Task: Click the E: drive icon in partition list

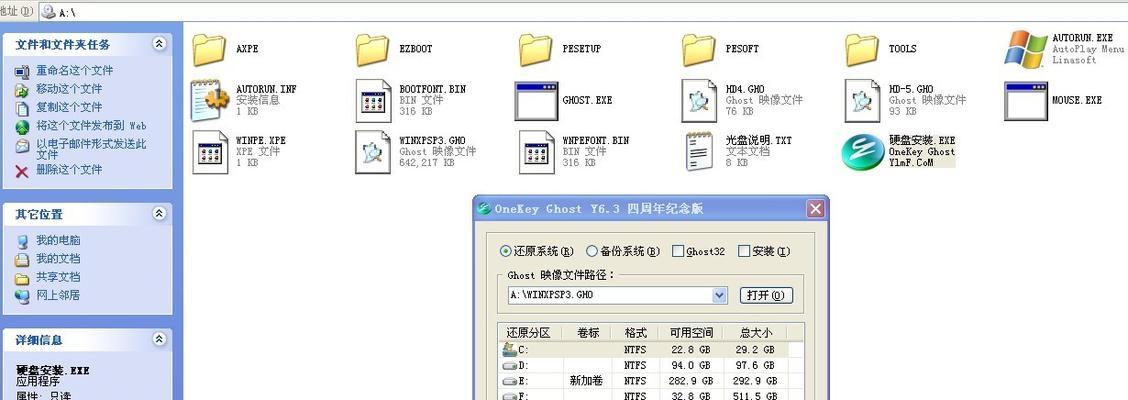Action: pyautogui.click(x=509, y=381)
